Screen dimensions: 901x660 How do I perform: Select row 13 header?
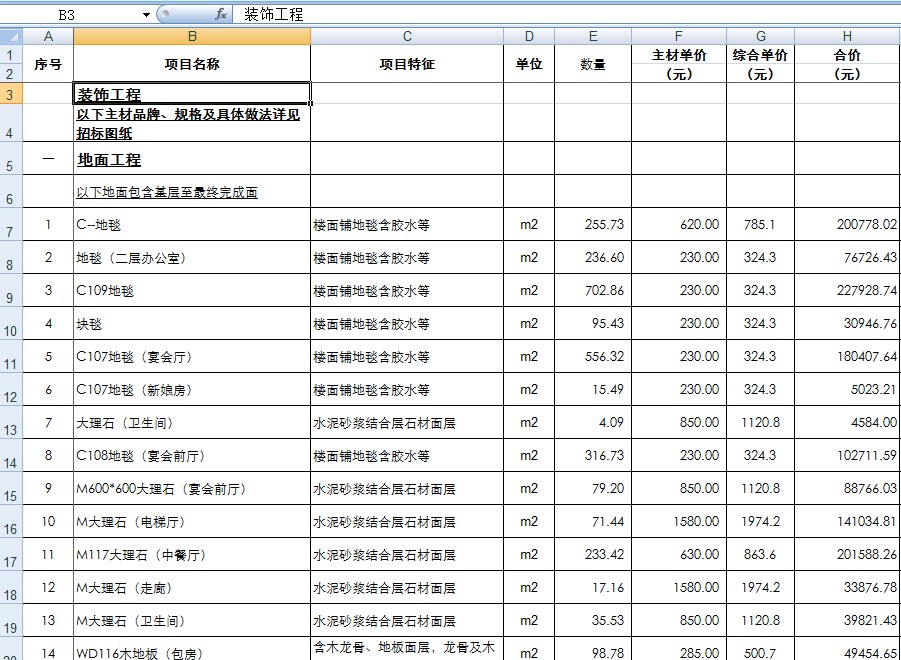pyautogui.click(x=11, y=423)
